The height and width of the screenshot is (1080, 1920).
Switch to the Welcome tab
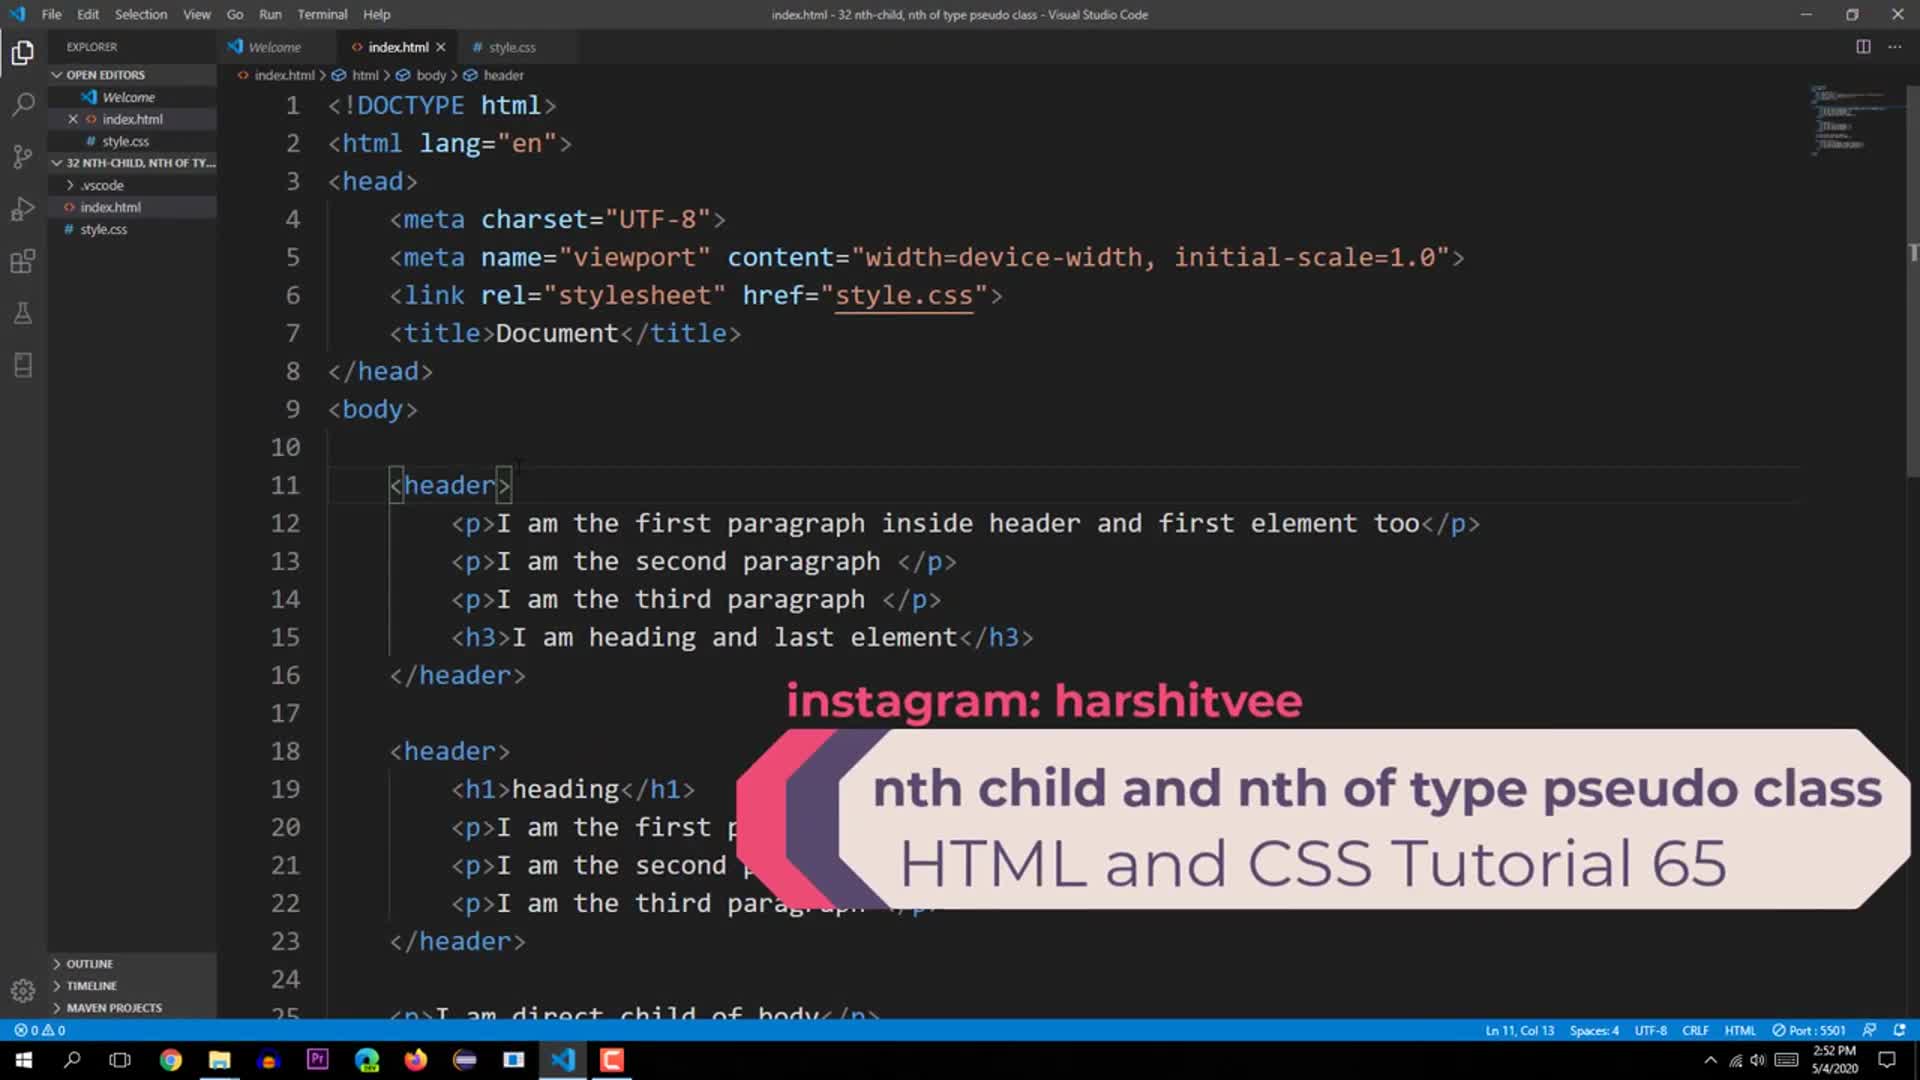[x=274, y=47]
